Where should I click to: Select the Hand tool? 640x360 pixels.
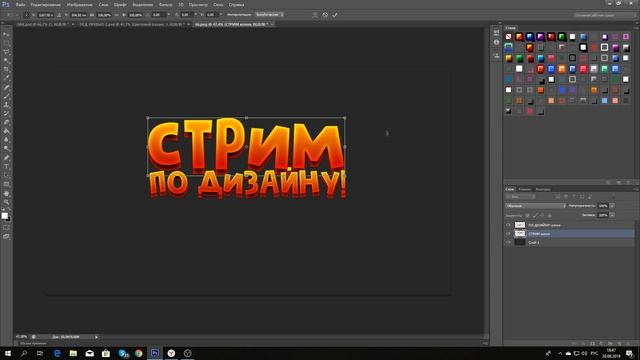point(6,193)
